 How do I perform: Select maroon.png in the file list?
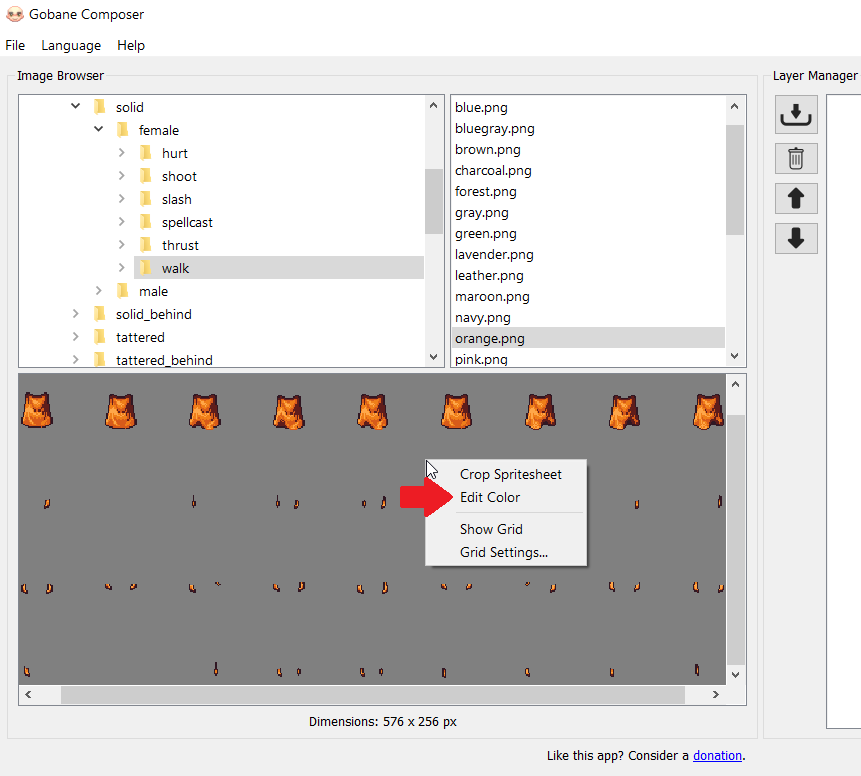click(492, 296)
